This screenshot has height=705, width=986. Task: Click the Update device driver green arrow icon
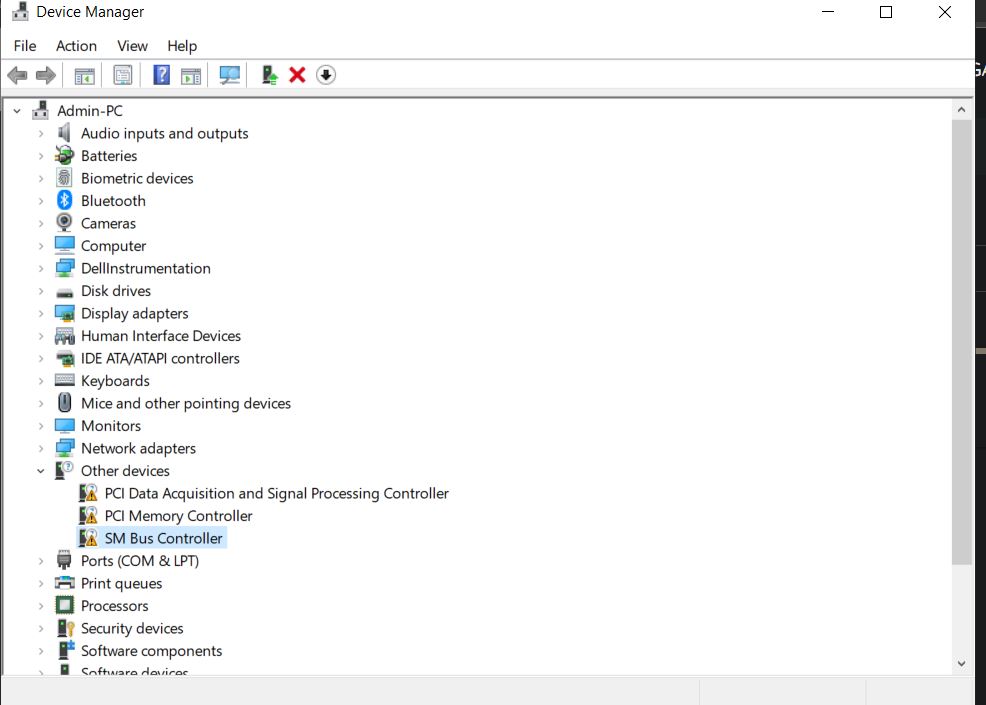[269, 75]
